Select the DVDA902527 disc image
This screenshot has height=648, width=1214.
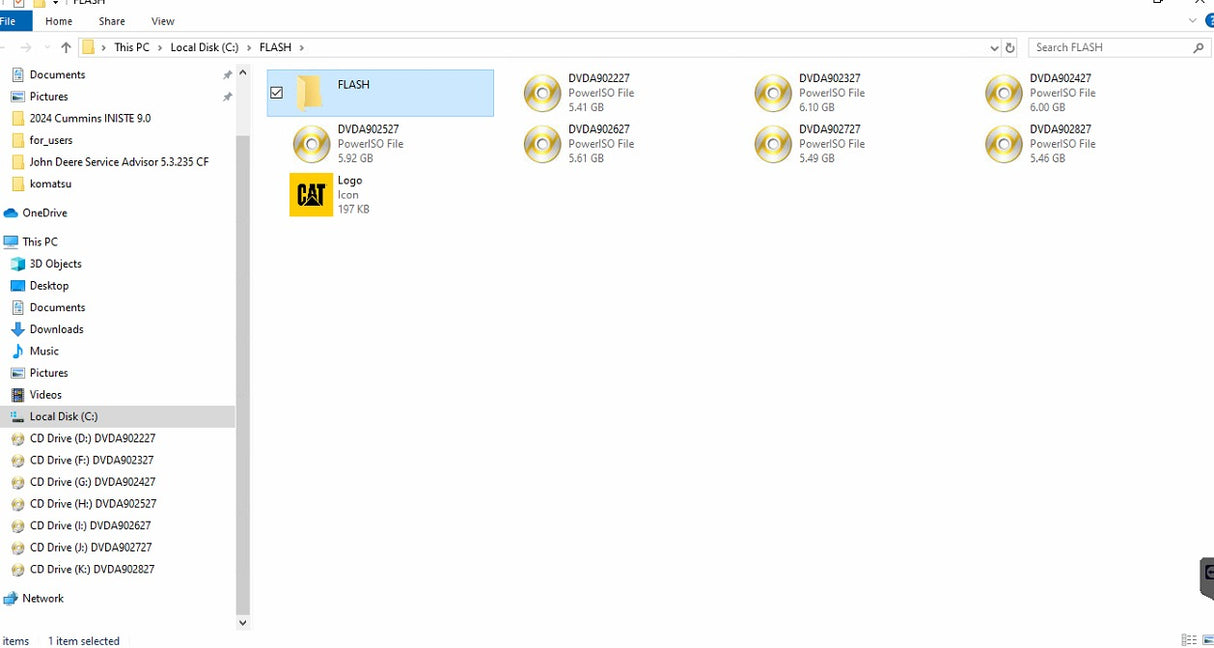[312, 144]
